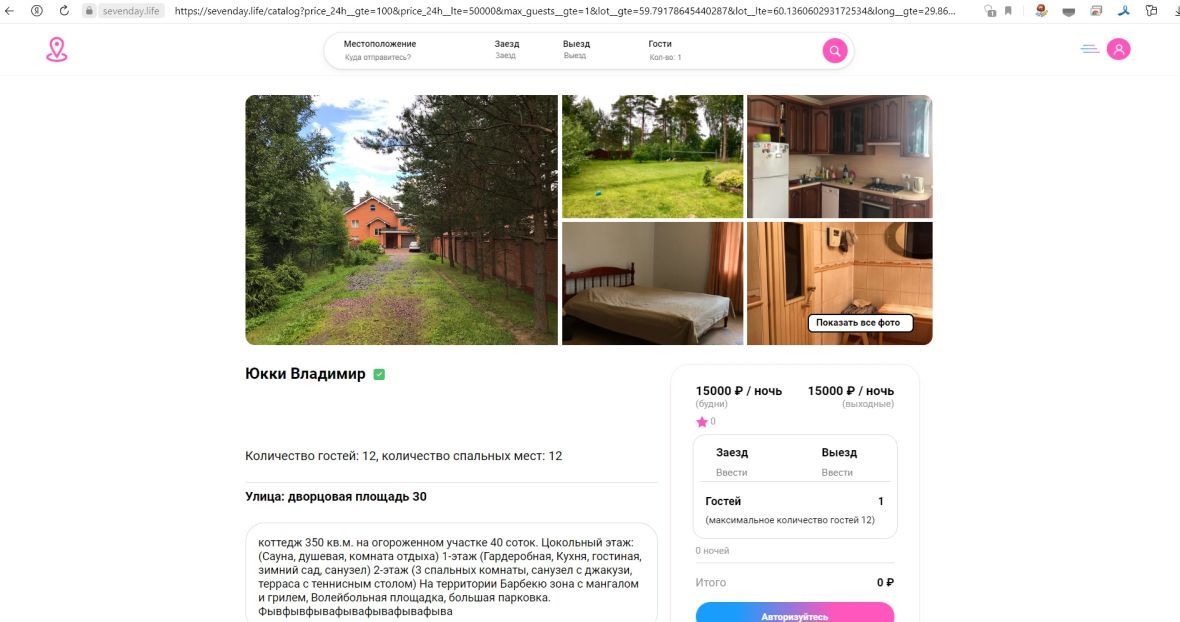Viewport: 1180px width, 622px height.
Task: Open the Гости count selector in the search bar
Action: (665, 50)
